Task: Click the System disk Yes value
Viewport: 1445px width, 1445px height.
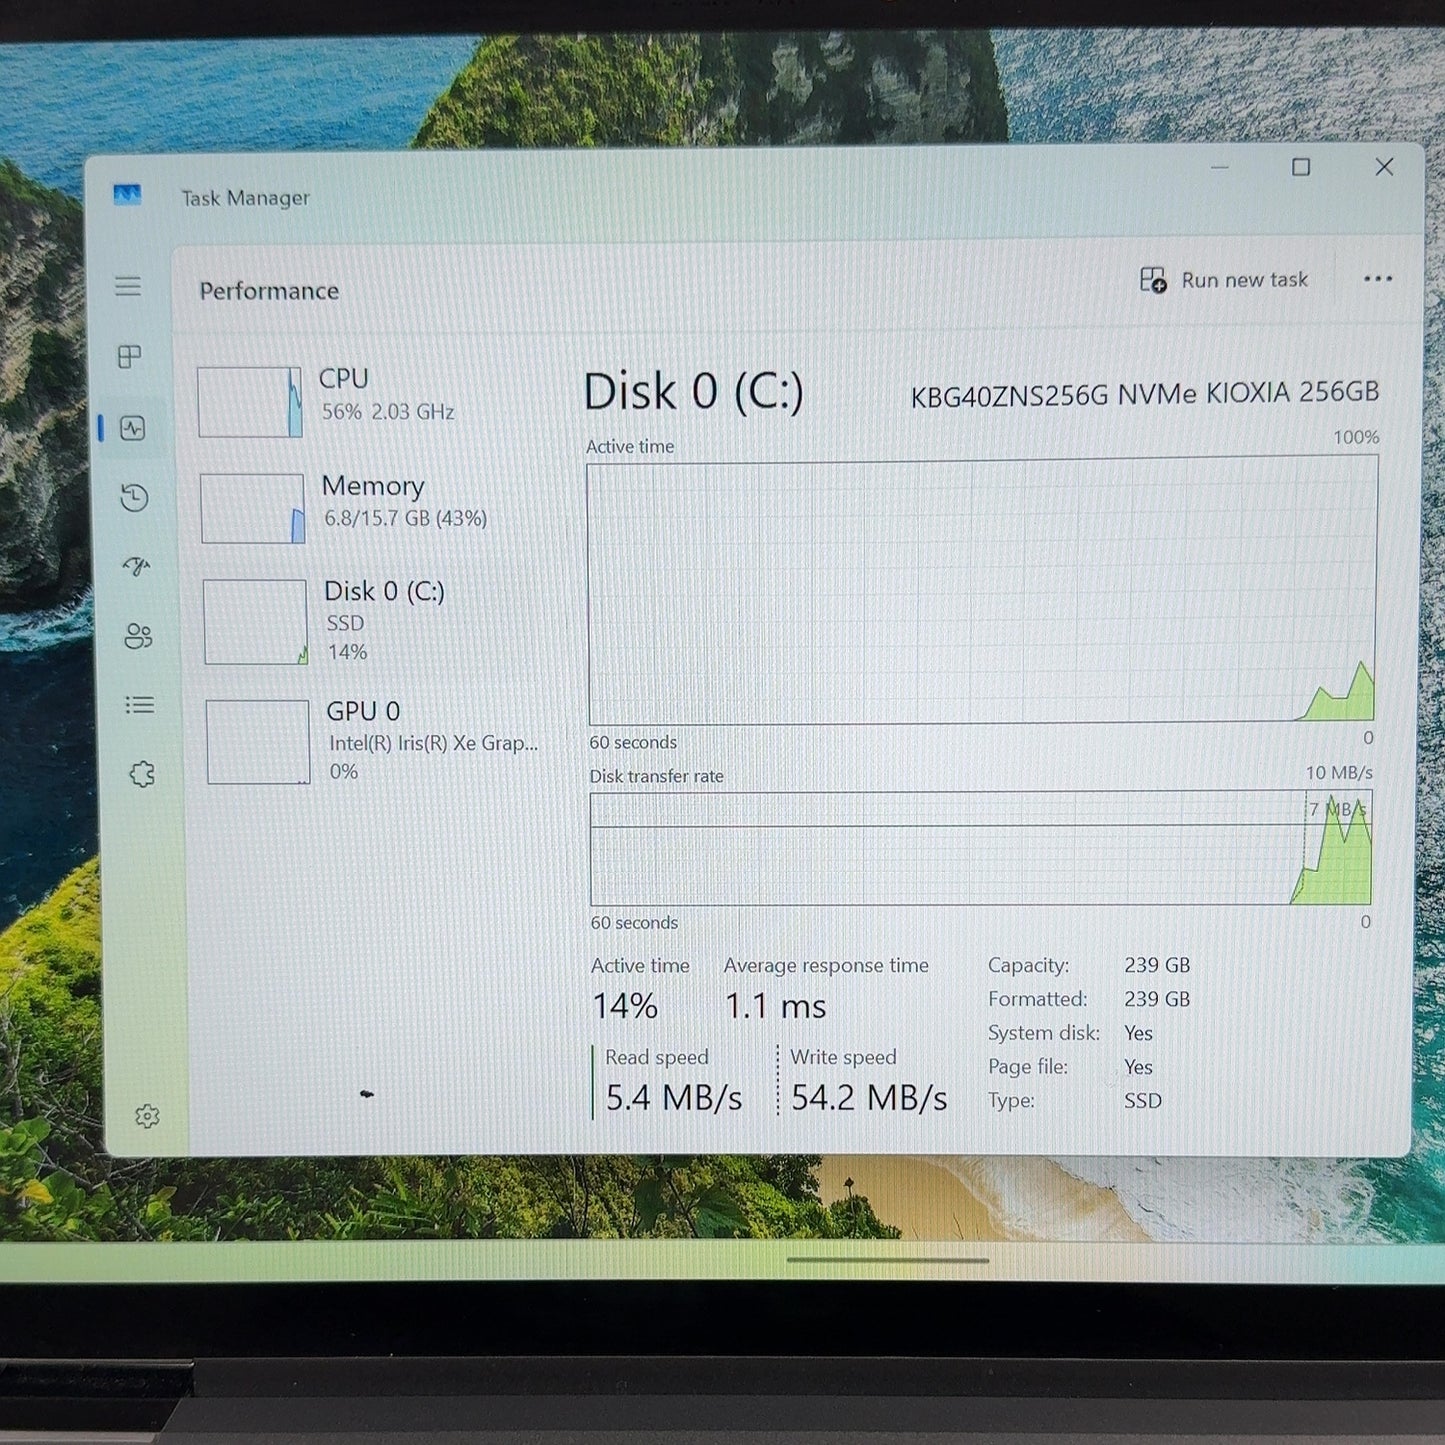Action: click(x=1138, y=1033)
